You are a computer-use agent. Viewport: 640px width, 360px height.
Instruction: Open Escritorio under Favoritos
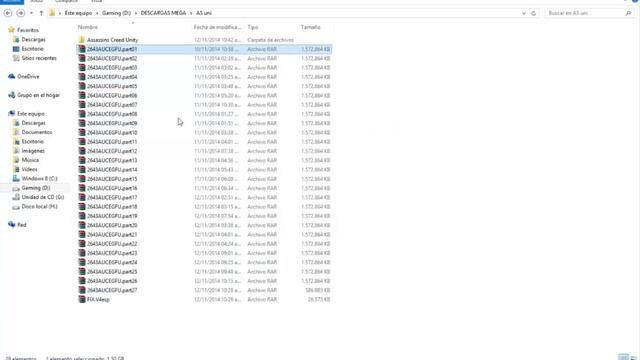coord(33,49)
